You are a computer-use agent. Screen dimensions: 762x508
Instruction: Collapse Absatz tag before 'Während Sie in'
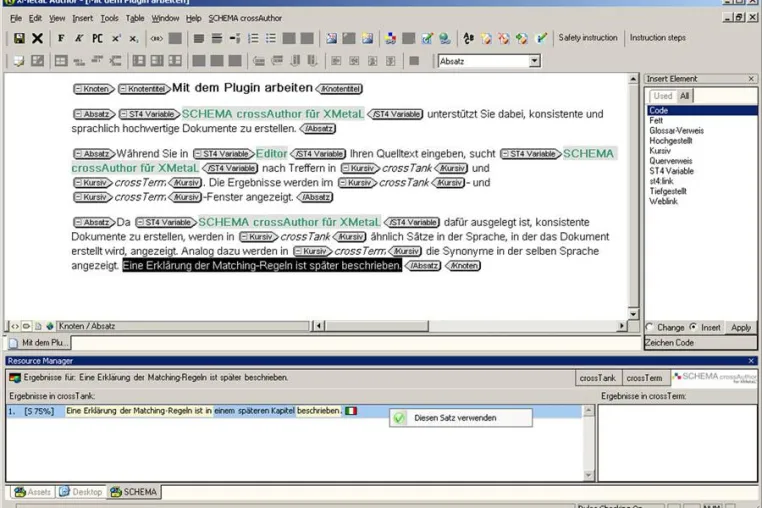tap(78, 154)
